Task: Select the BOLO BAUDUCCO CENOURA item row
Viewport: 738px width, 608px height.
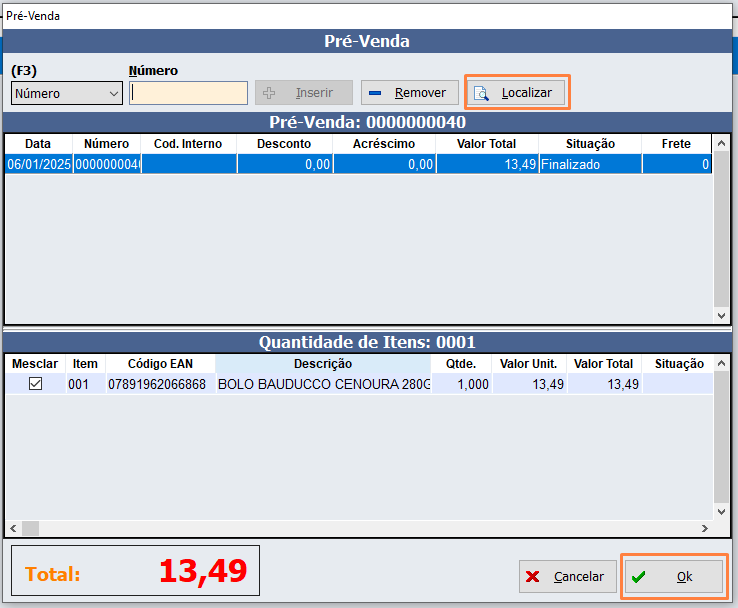Action: point(322,384)
